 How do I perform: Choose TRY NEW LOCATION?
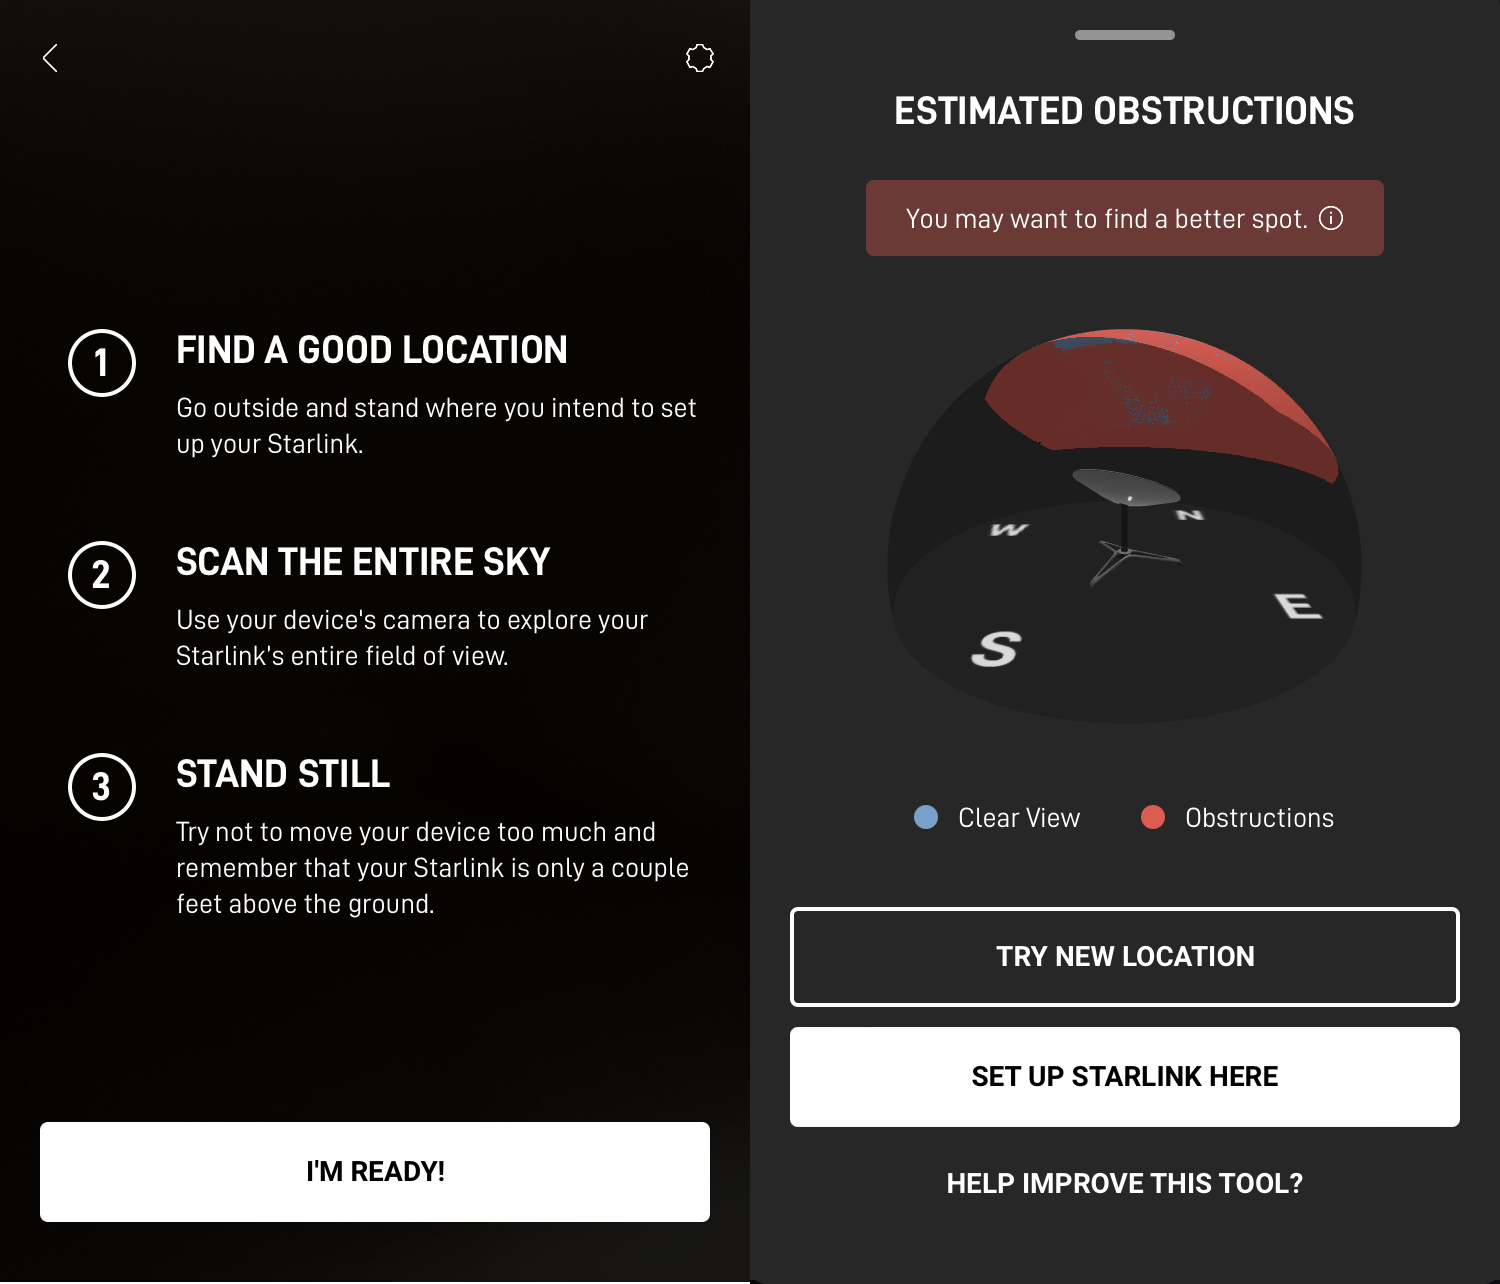point(1125,957)
